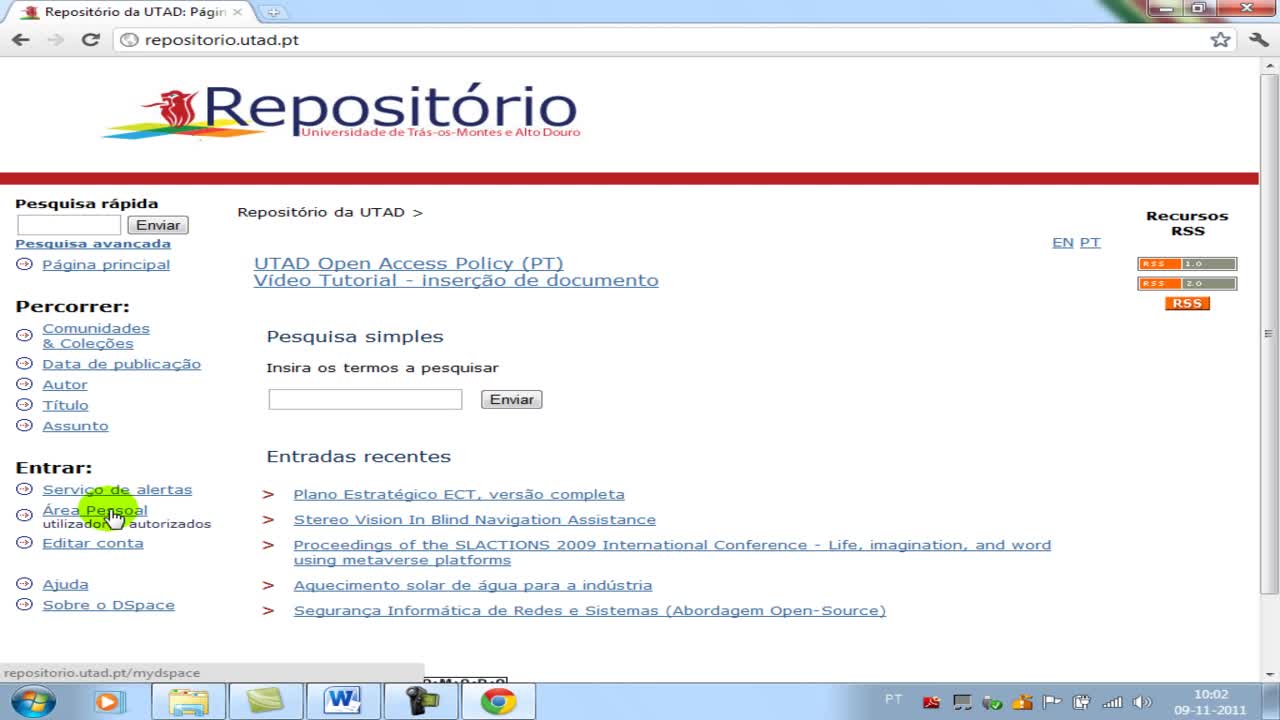Image resolution: width=1280 pixels, height=720 pixels.
Task: Open Plano Estratégico ECT, versão completa
Action: (459, 494)
